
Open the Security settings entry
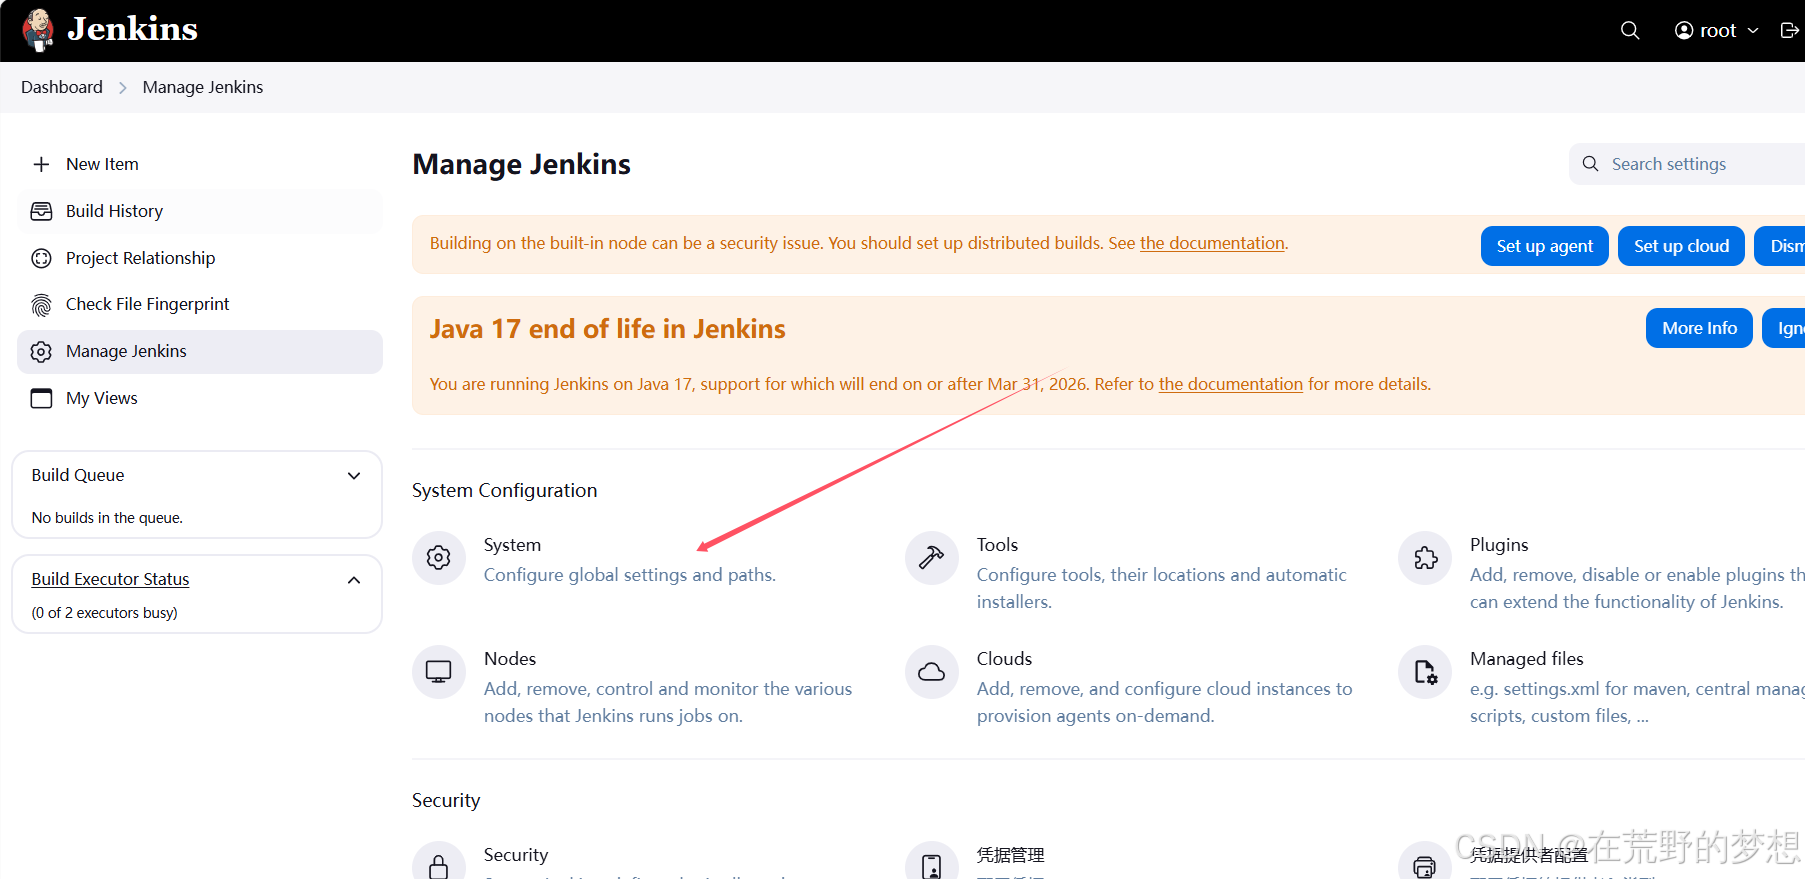click(x=516, y=855)
